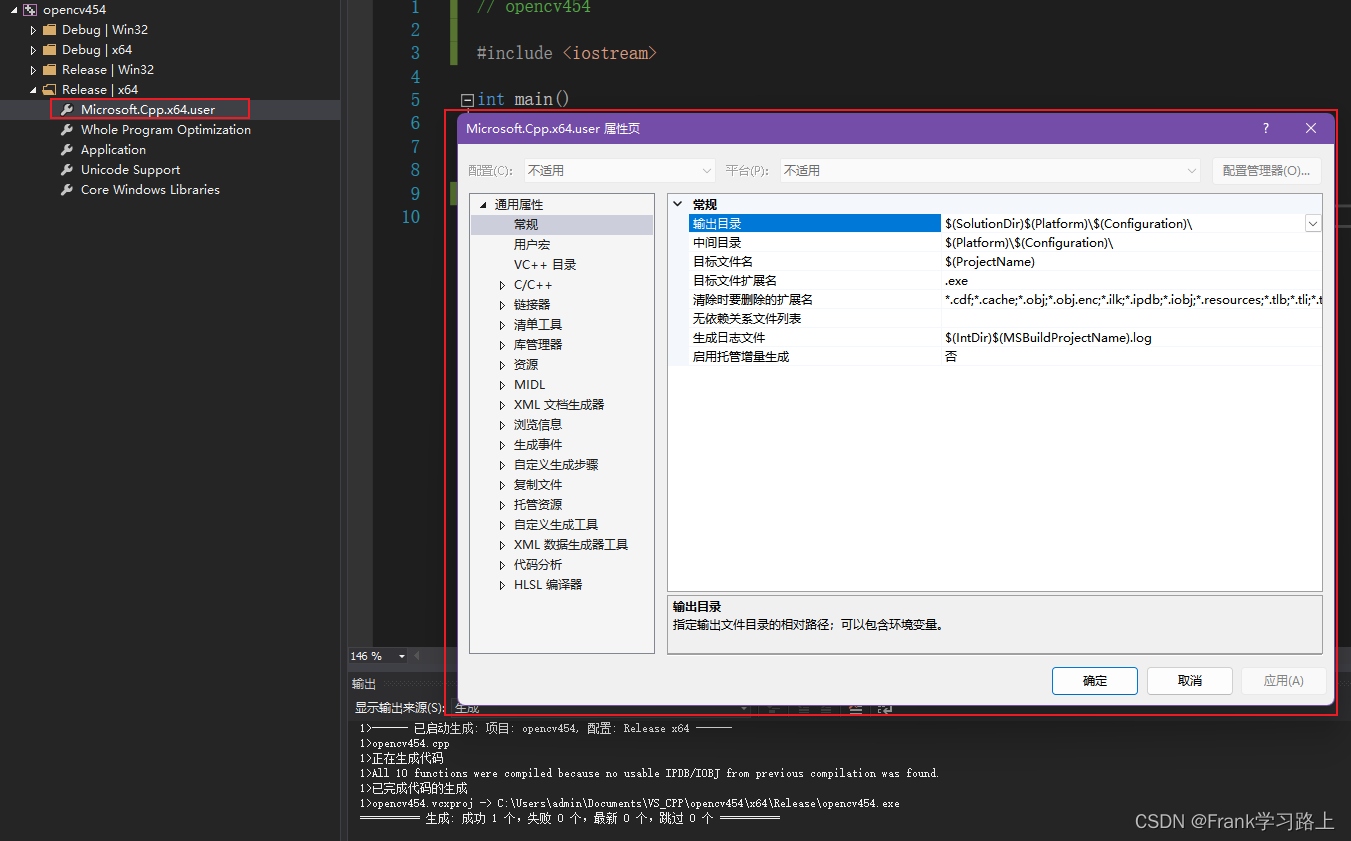Screen dimensions: 1351x841
Task: Select 托管资源 tree item
Action: pos(538,505)
